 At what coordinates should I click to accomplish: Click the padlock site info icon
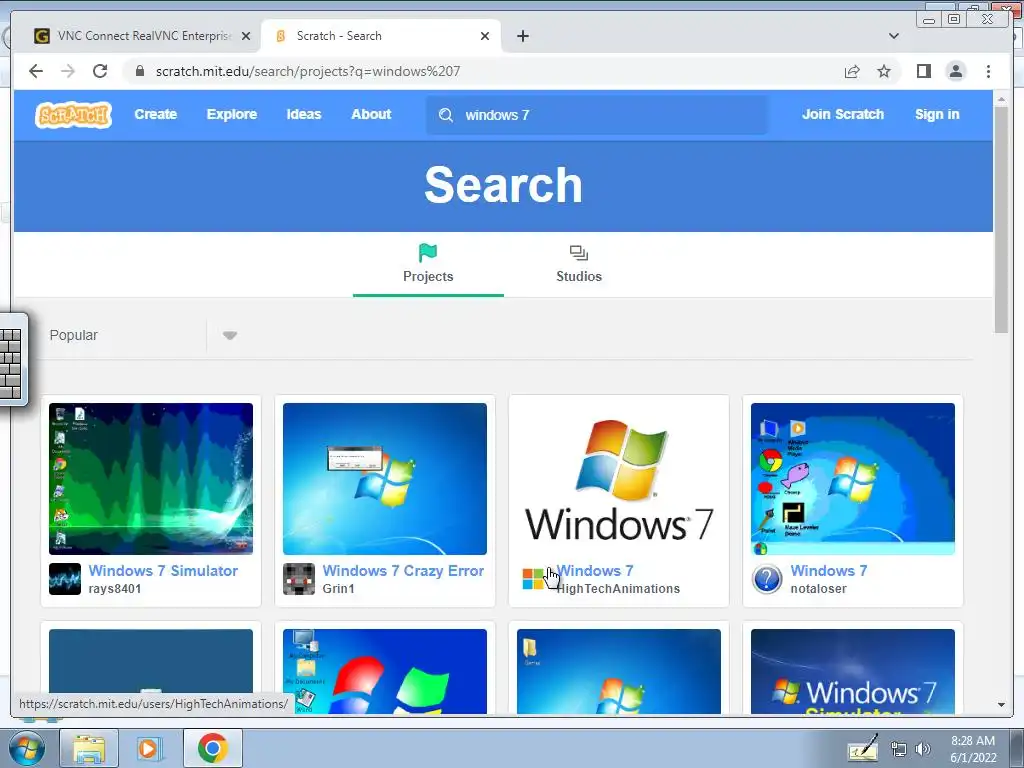point(139,71)
